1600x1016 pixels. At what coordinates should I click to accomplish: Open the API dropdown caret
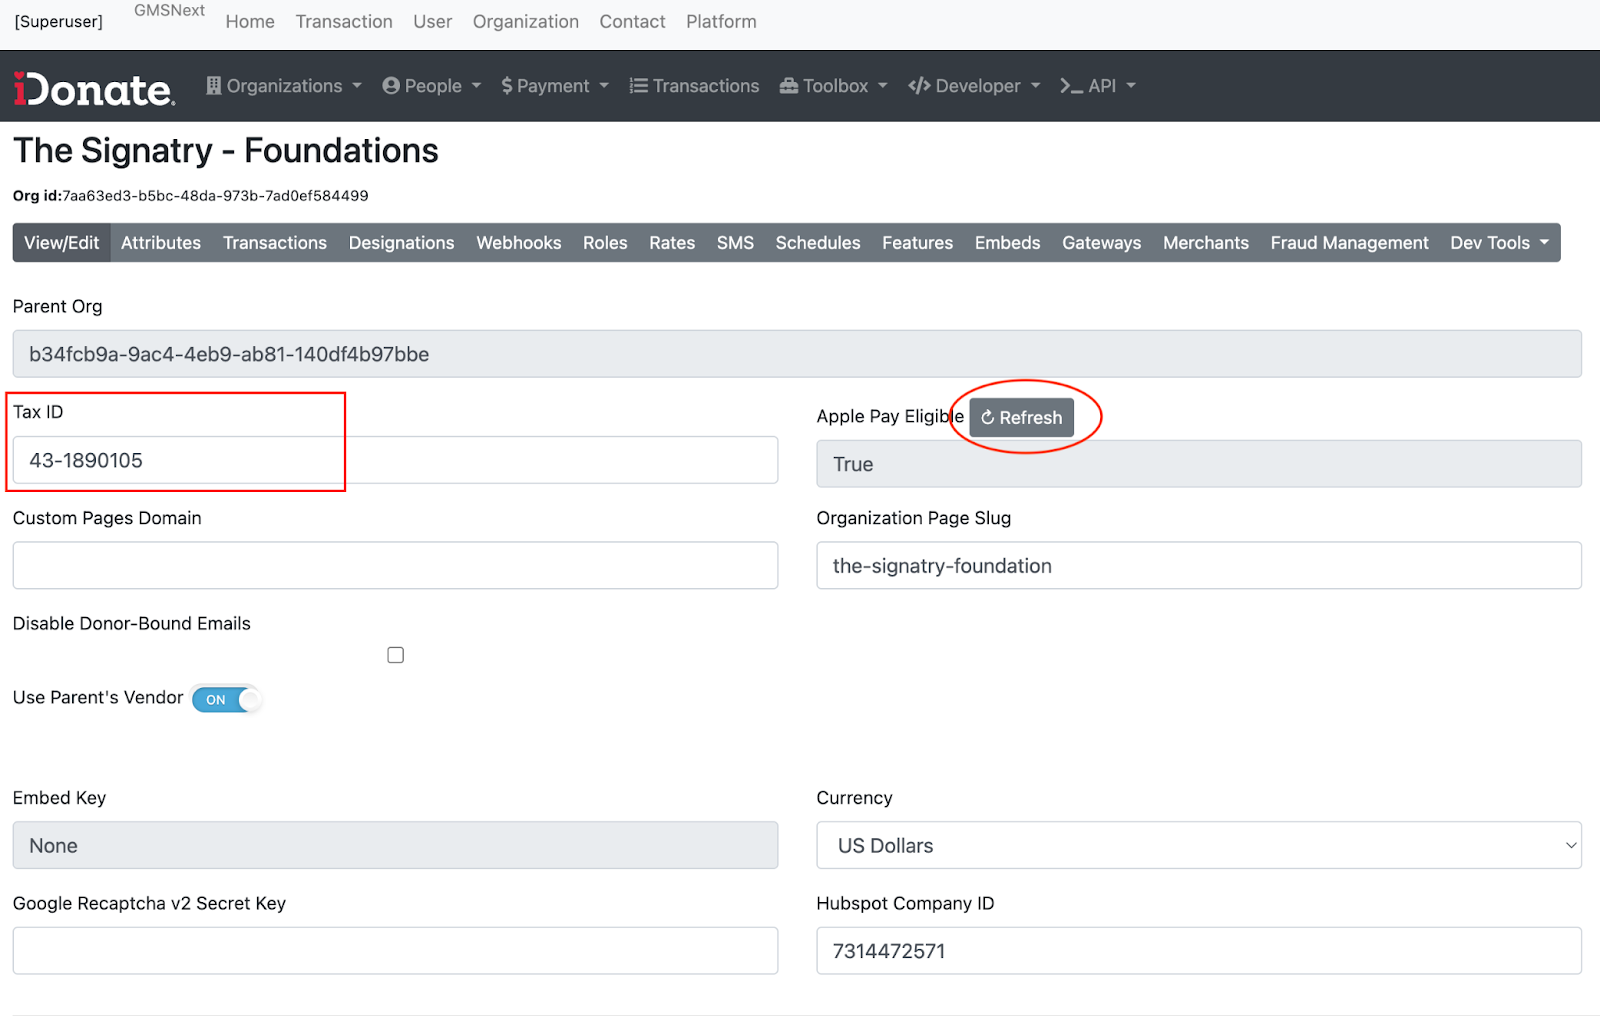[x=1131, y=86]
